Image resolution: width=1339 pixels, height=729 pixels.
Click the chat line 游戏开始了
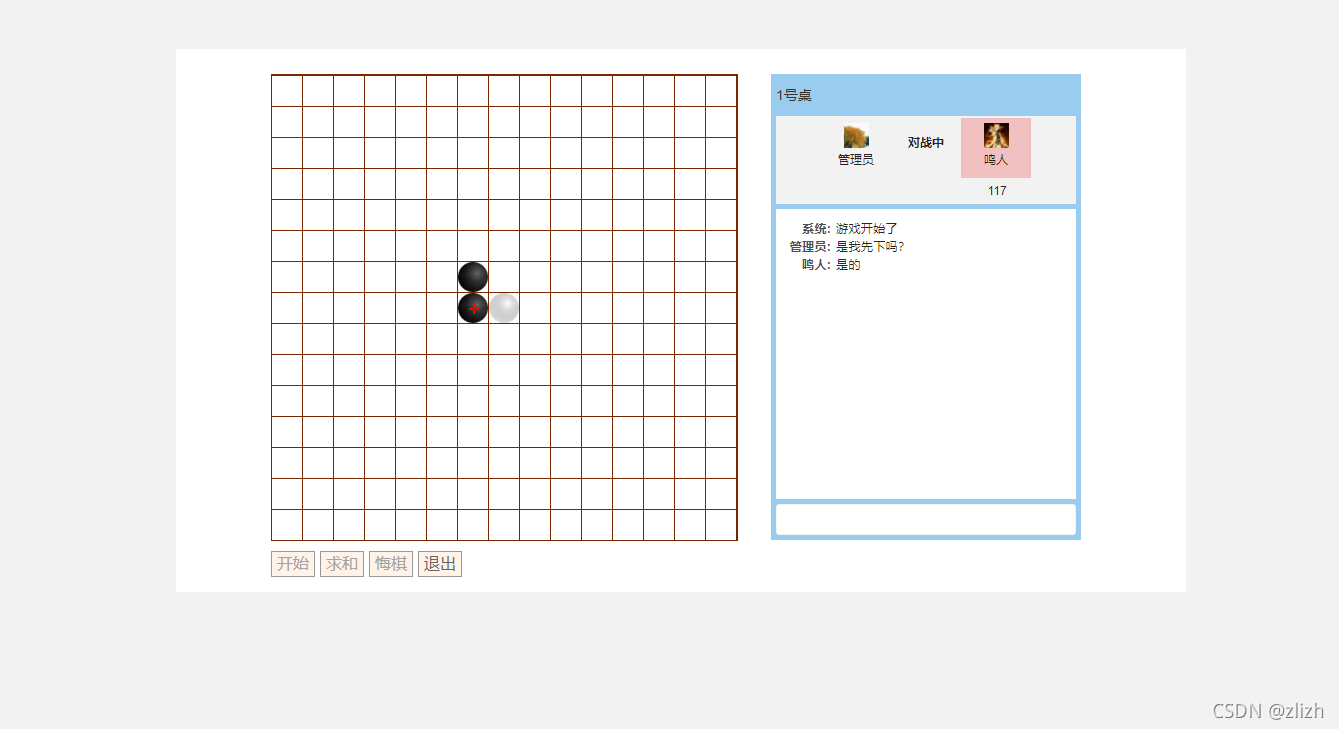(867, 229)
